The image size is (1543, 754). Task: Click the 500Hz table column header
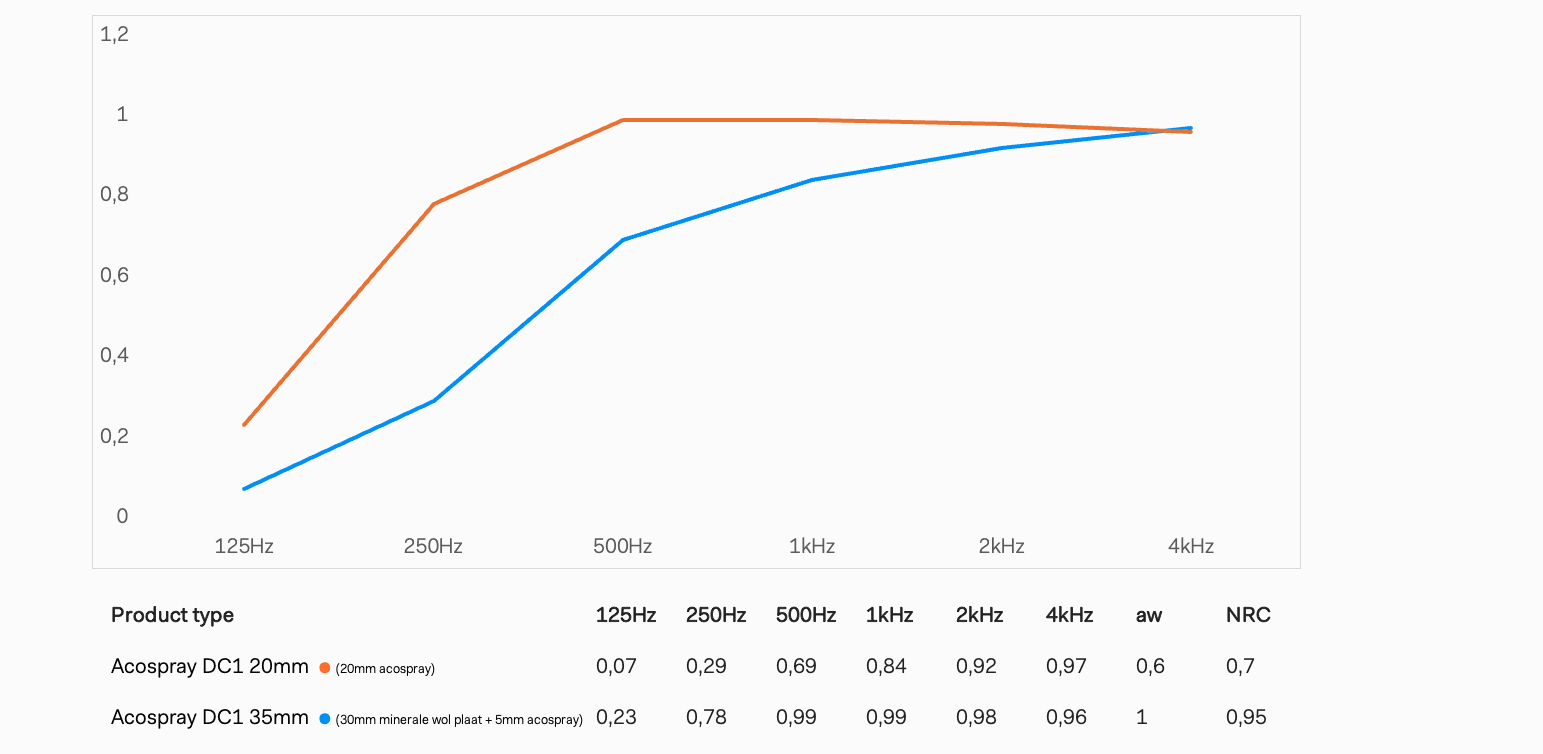click(805, 615)
